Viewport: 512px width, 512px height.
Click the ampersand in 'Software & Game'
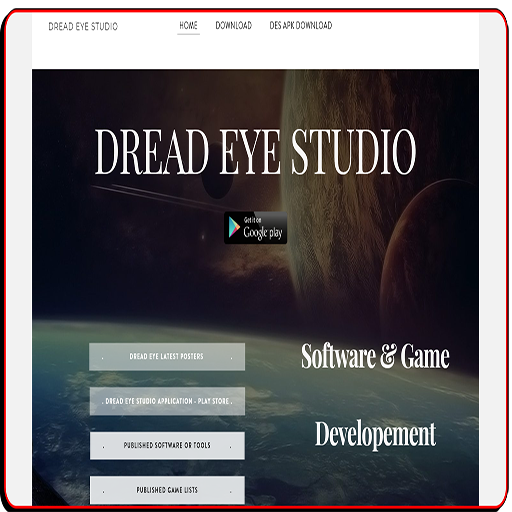pos(388,356)
